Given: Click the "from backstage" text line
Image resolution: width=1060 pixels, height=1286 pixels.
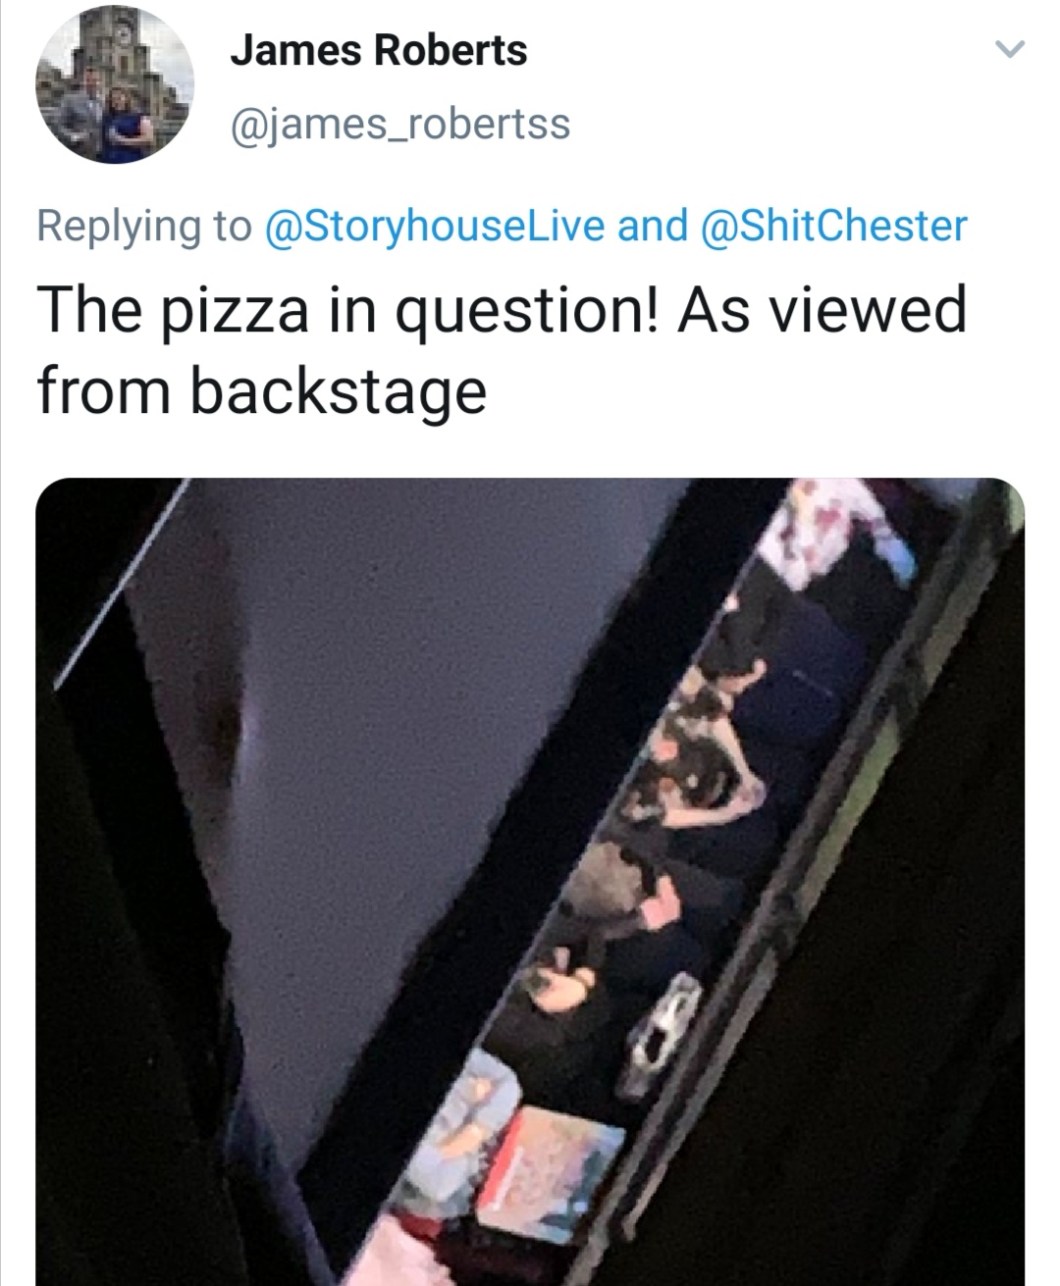Looking at the screenshot, I should coord(262,390).
